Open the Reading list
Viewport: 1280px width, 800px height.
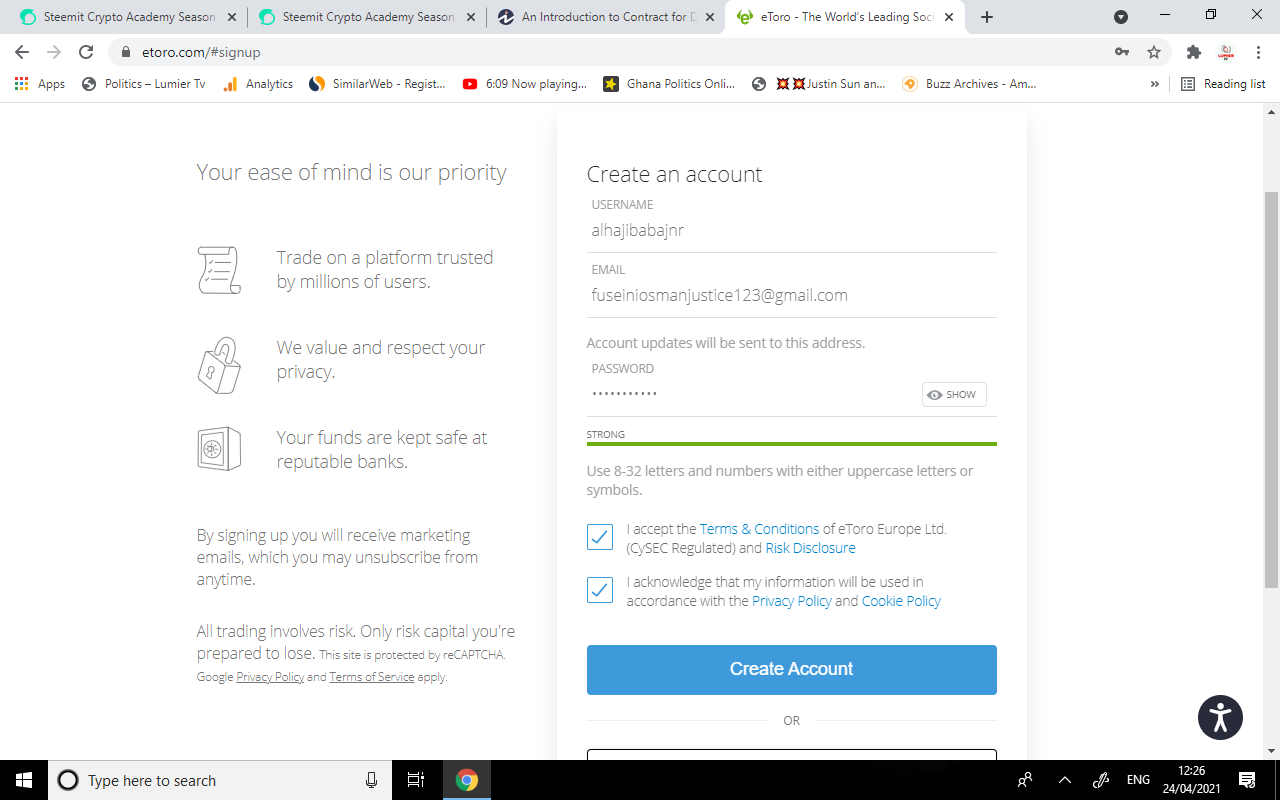point(1223,84)
